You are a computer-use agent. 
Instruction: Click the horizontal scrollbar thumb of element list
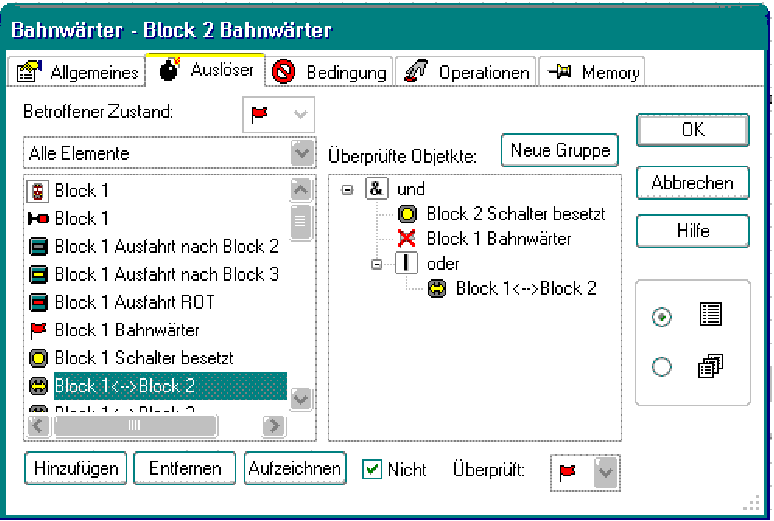point(134,425)
